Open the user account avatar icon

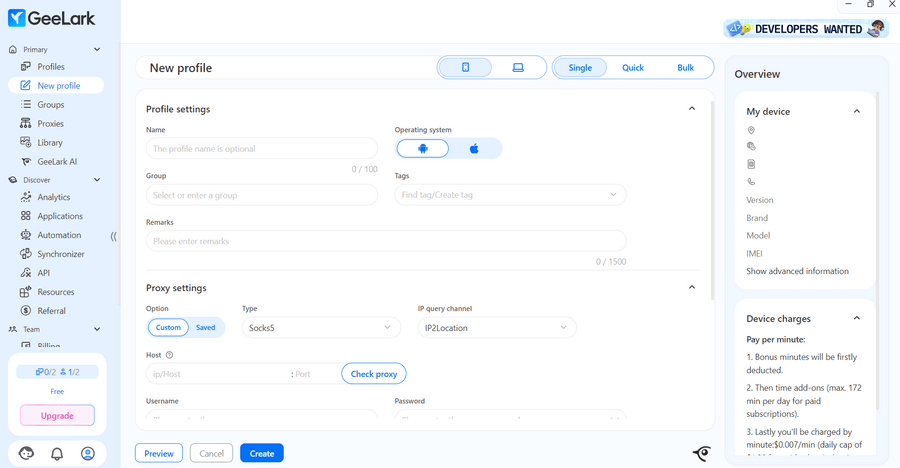[x=88, y=454]
